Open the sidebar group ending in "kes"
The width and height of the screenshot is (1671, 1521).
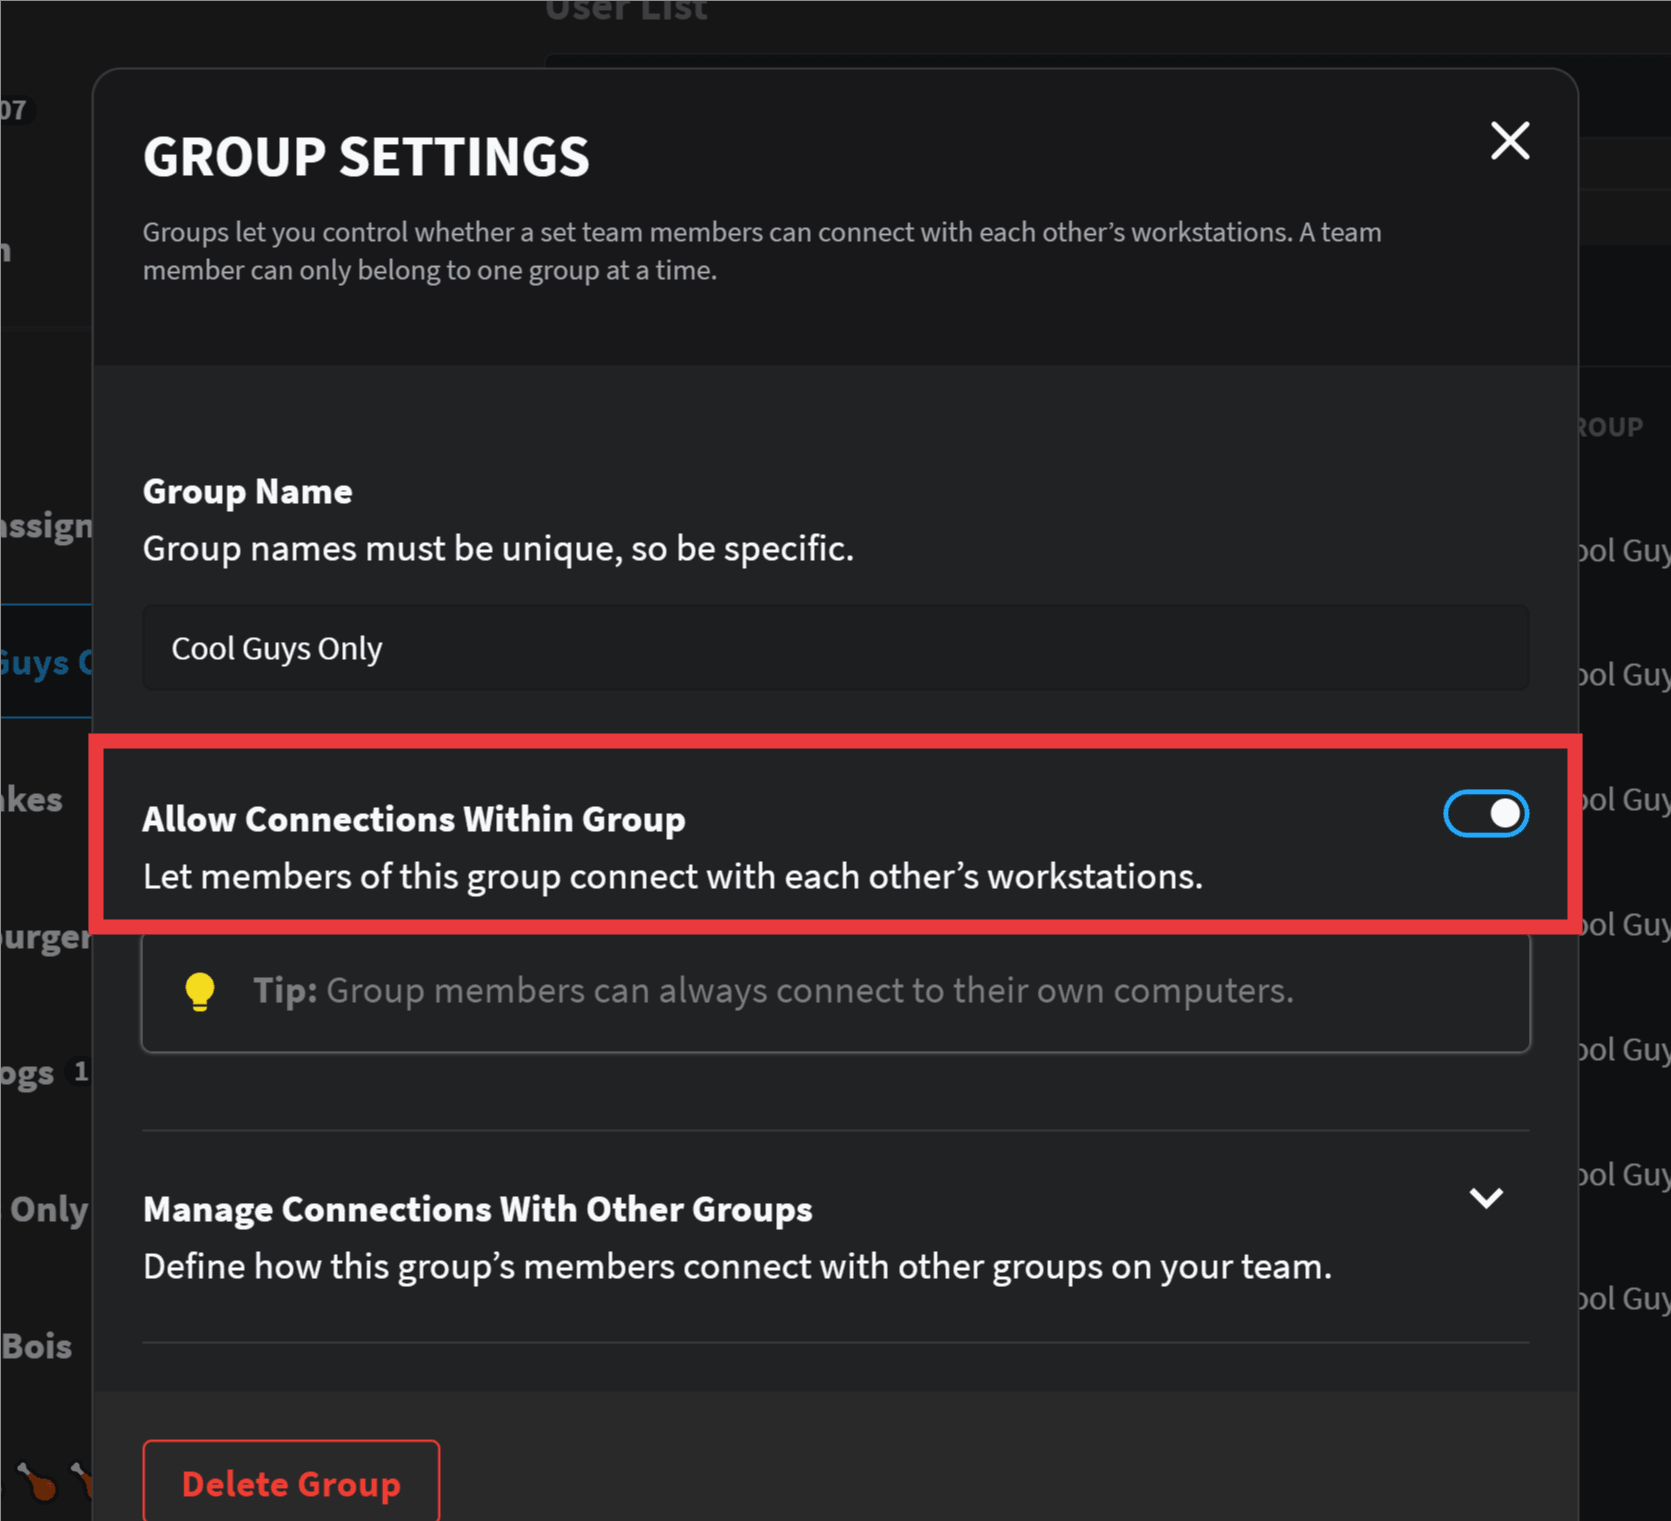tap(32, 800)
